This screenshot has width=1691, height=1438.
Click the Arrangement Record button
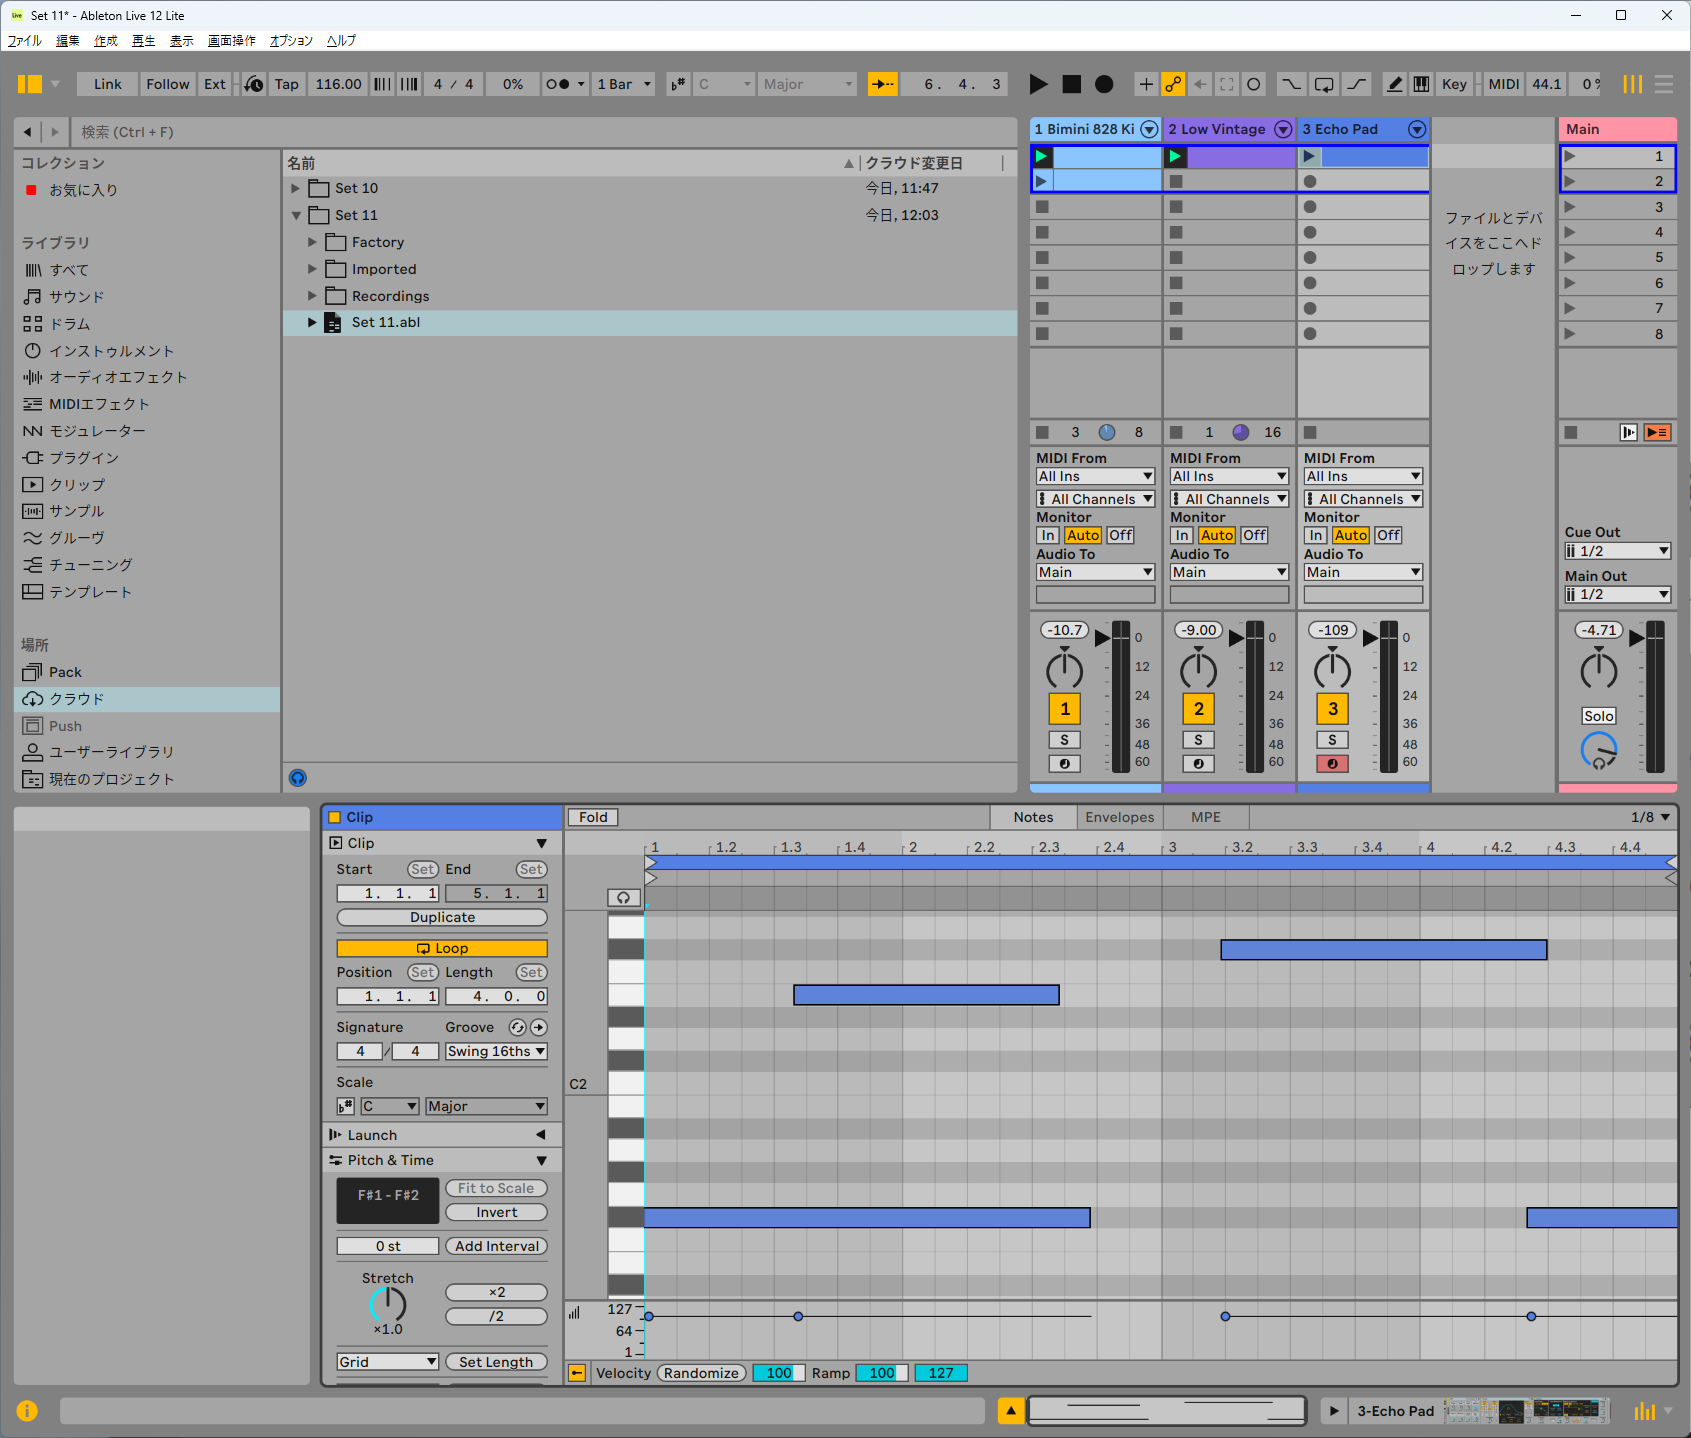[1104, 84]
